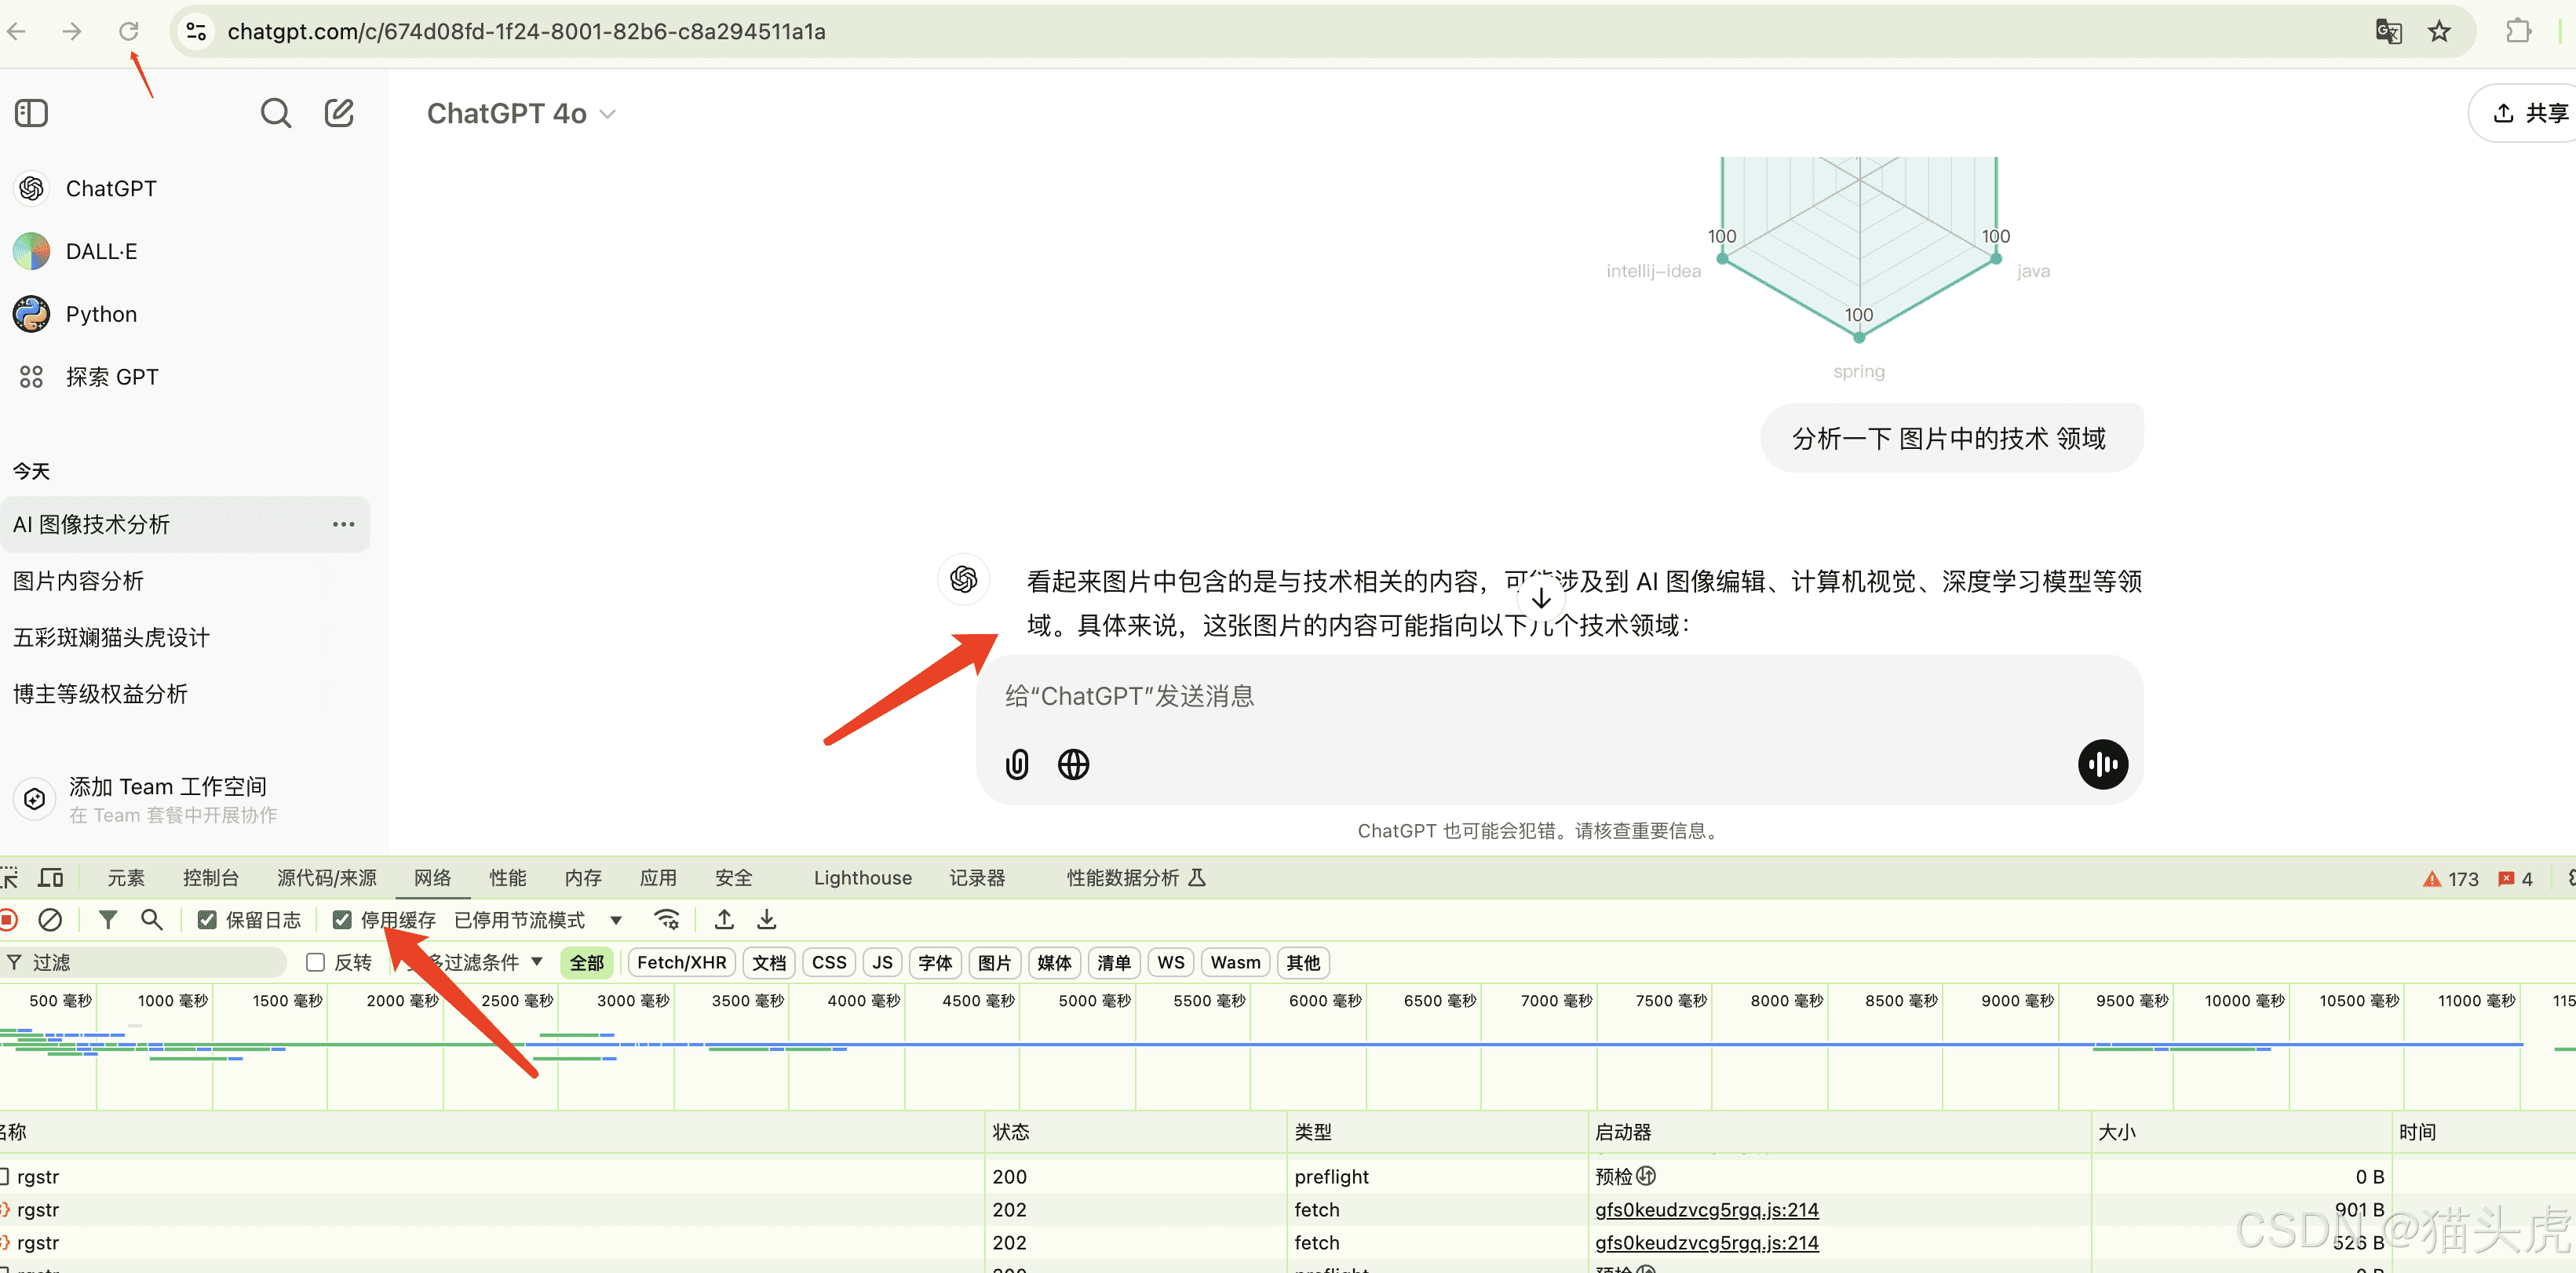Click the translate page icon
Viewport: 2576px width, 1273px height.
click(2388, 31)
